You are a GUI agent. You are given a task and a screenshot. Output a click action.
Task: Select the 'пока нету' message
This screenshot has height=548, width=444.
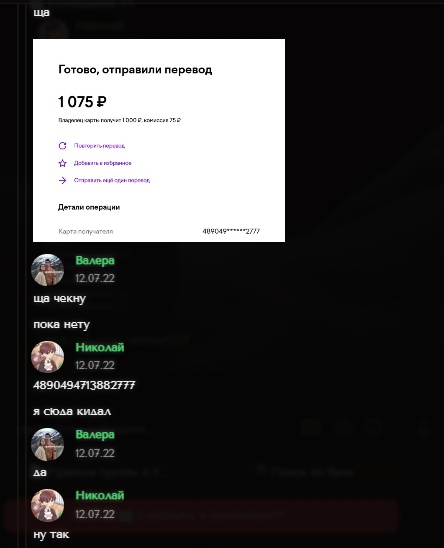tap(62, 325)
